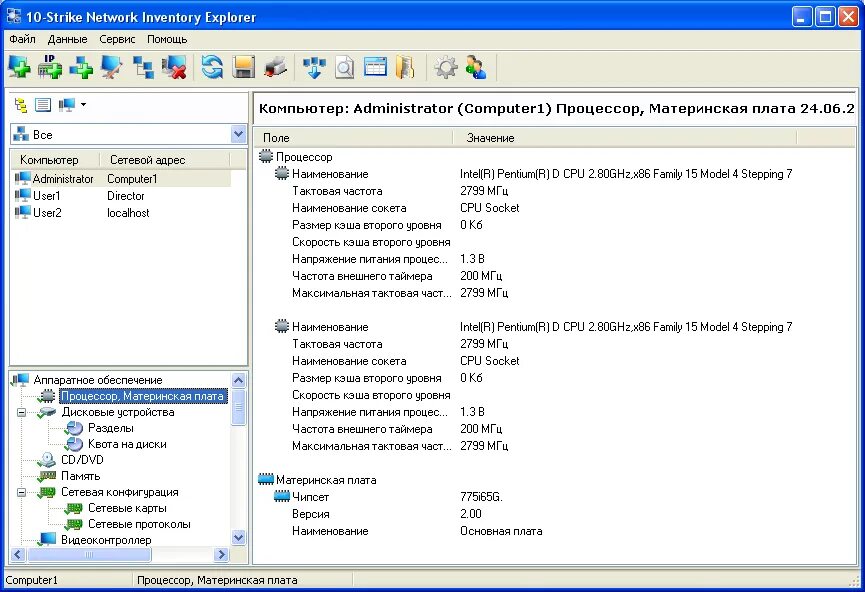Select 'Процессор, Материнская плата' tree item

click(142, 396)
